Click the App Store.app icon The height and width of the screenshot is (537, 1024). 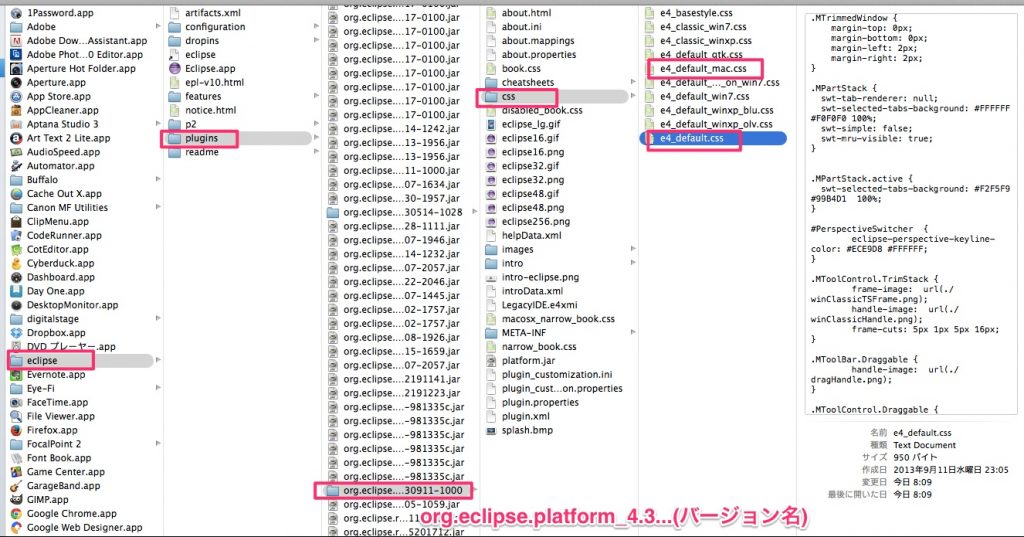pyautogui.click(x=16, y=96)
